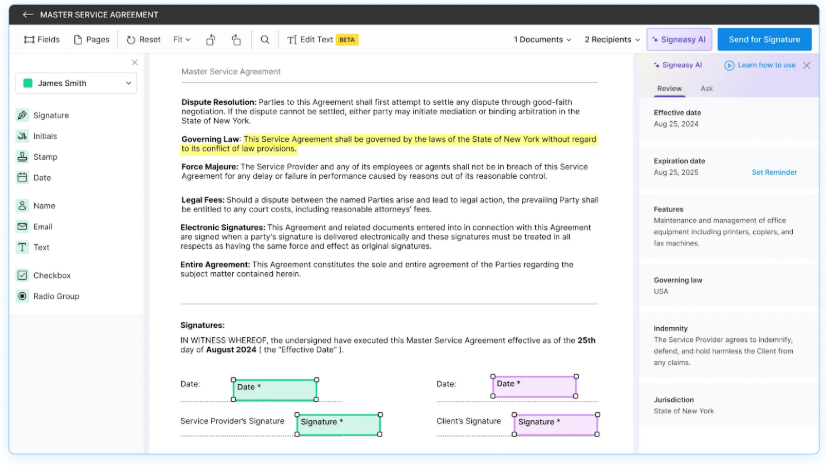Close the Signeasy AI side panel

coord(807,65)
